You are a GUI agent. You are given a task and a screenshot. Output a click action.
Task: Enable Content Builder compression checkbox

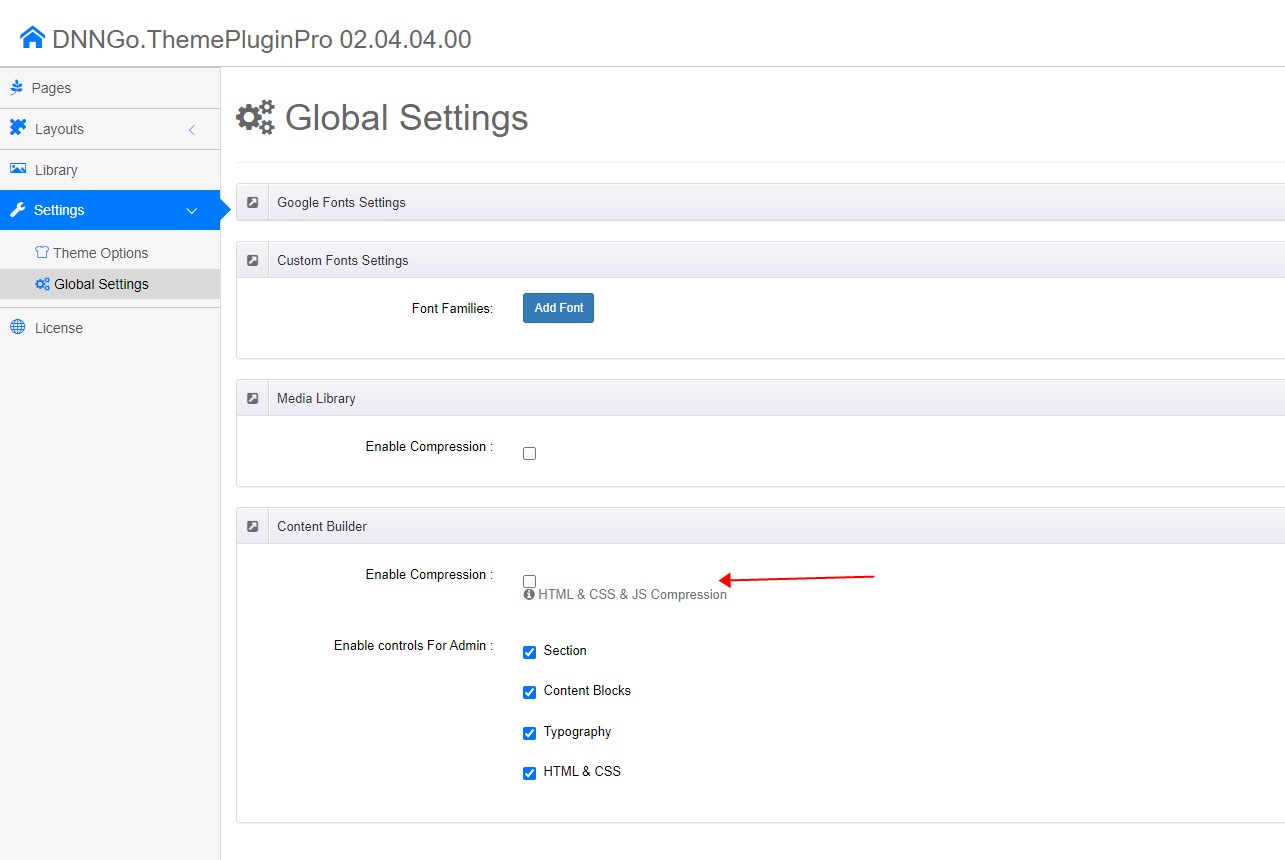pos(530,581)
